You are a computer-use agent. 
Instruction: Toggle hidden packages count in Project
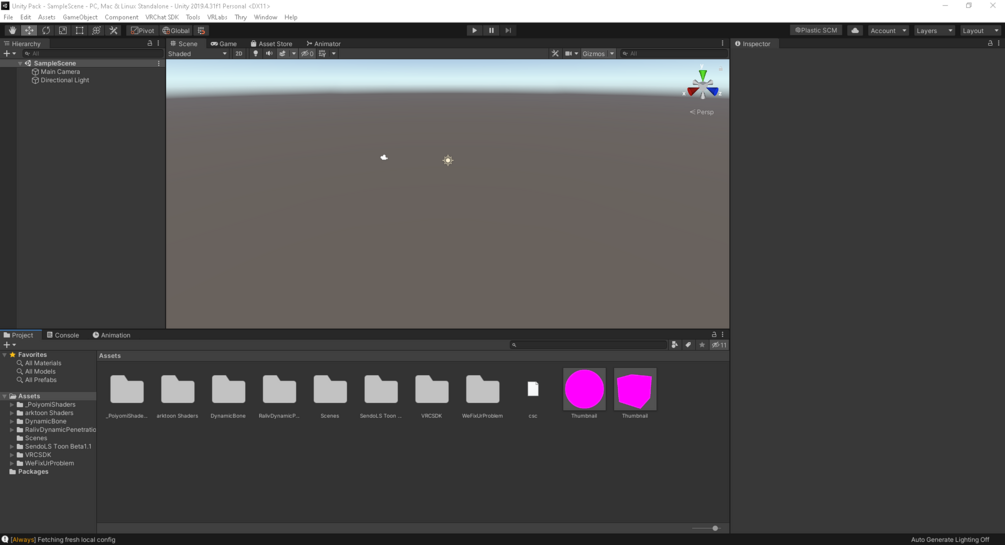[719, 345]
